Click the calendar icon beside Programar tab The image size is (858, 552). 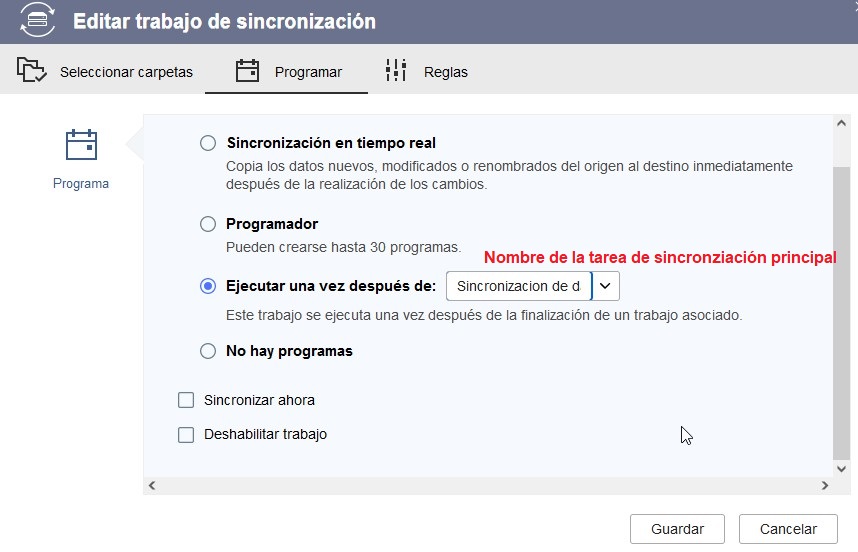[x=247, y=71]
